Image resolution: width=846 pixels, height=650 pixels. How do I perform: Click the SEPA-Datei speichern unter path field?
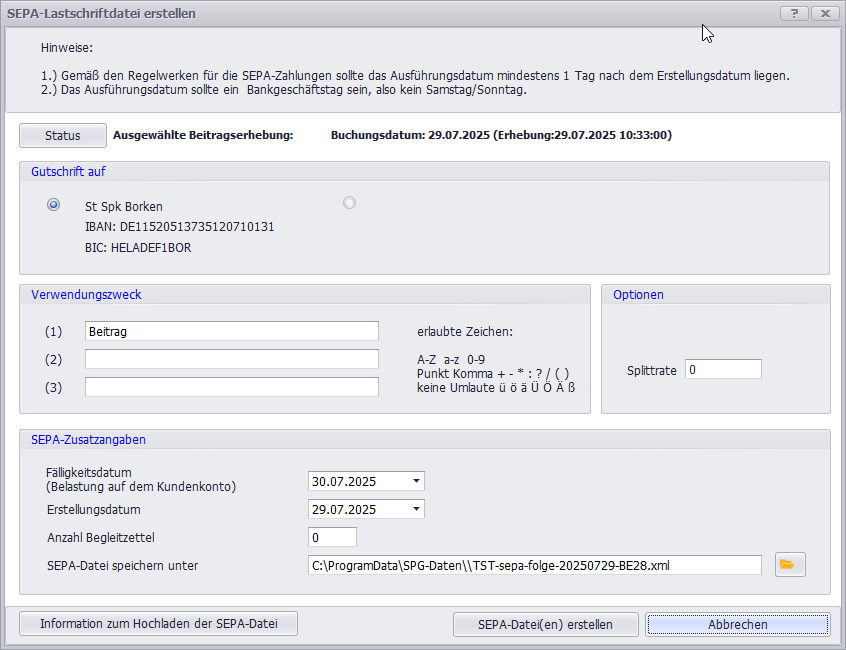tap(534, 565)
